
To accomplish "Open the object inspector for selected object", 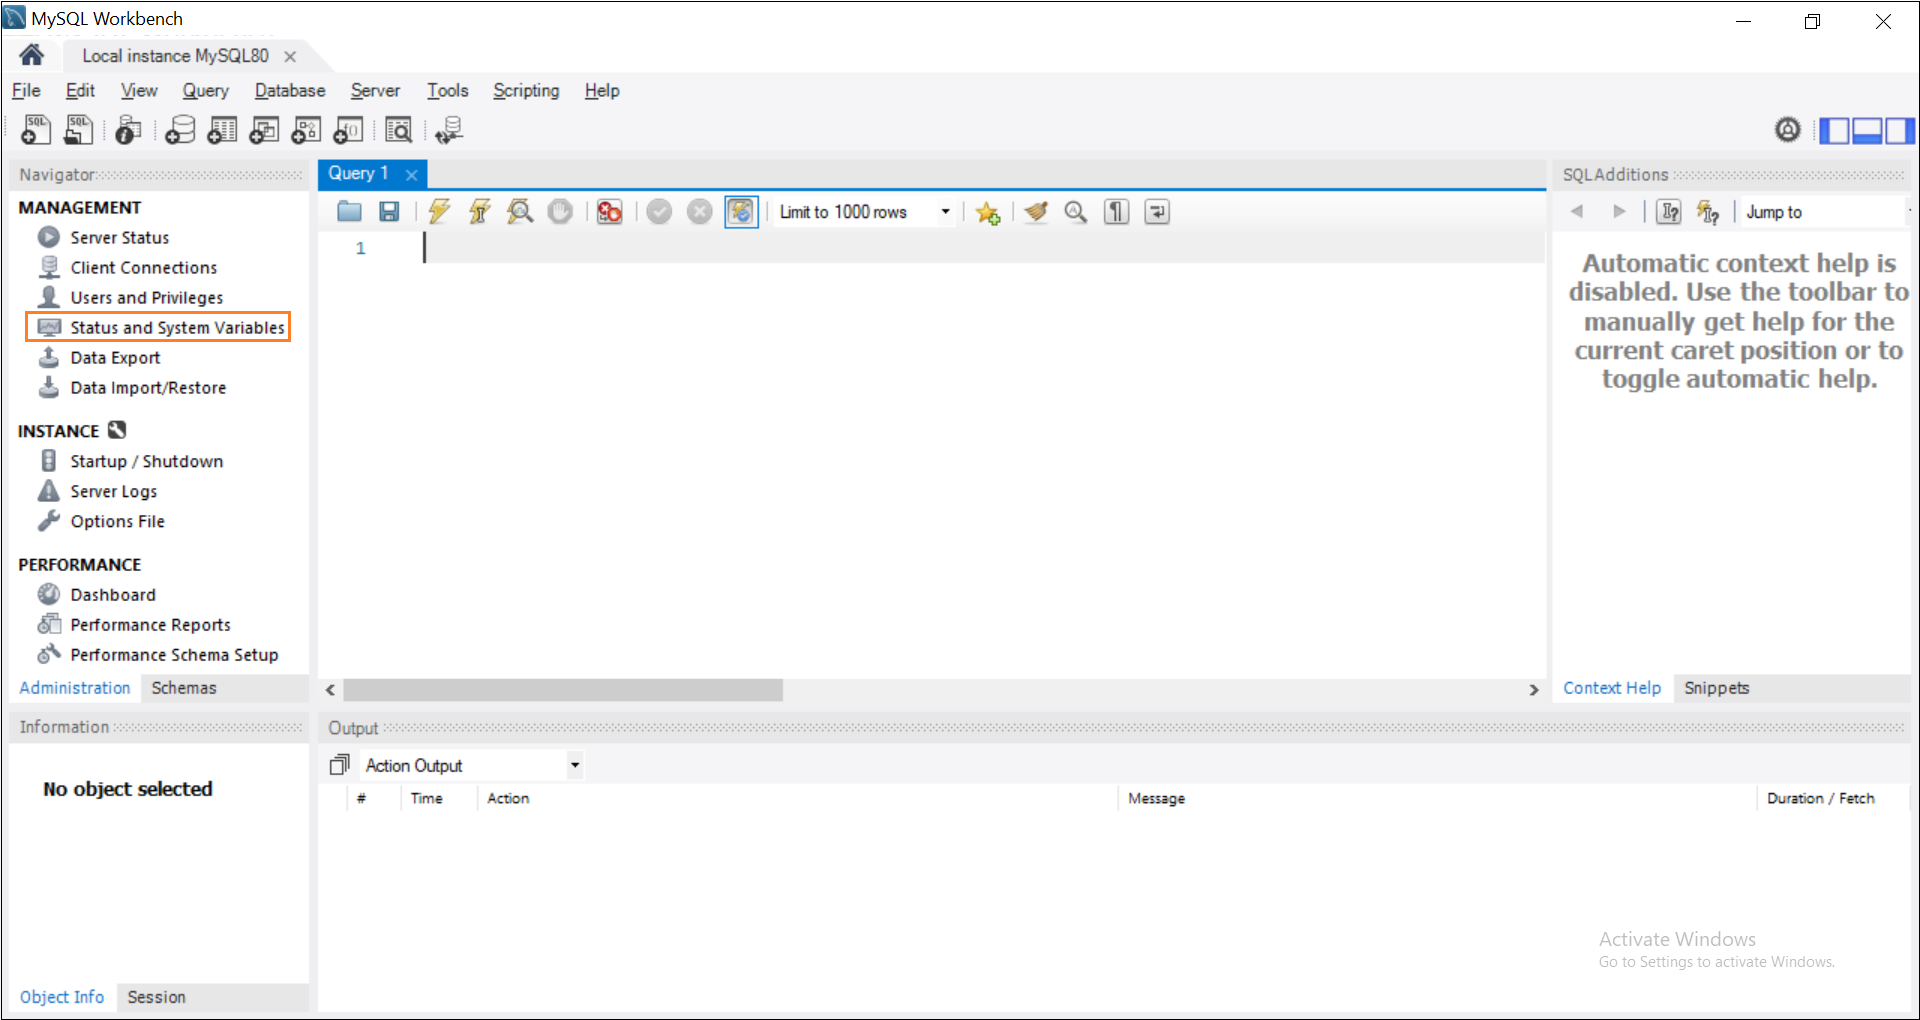I will point(128,130).
